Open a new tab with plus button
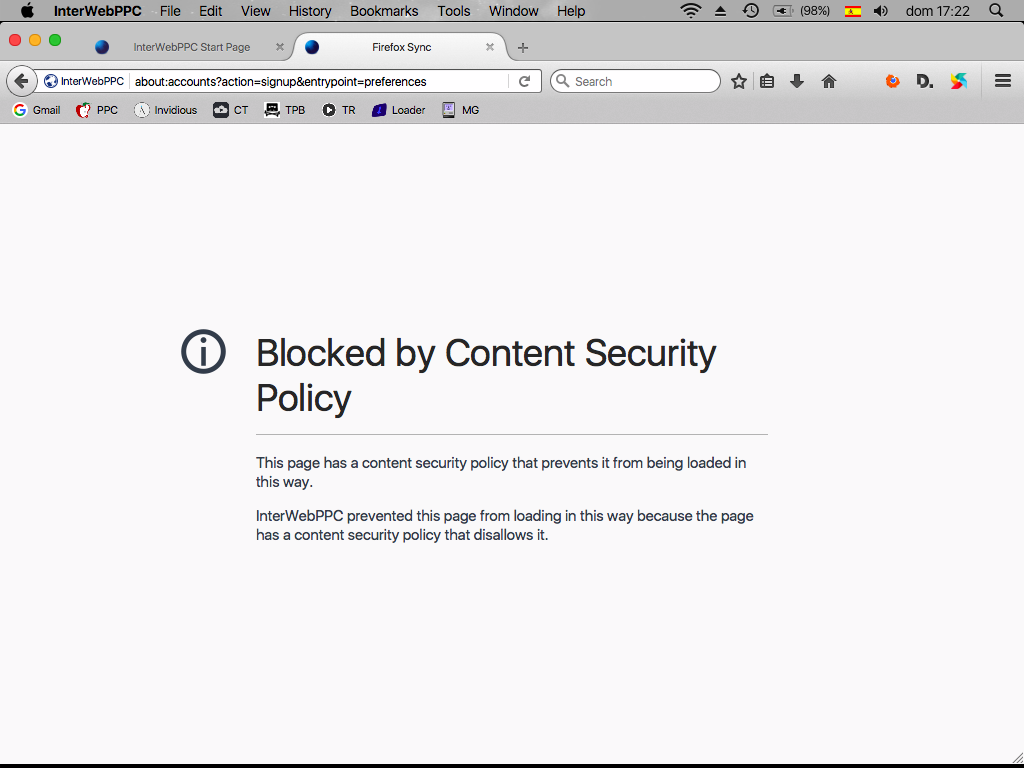1024x768 pixels. (x=522, y=48)
